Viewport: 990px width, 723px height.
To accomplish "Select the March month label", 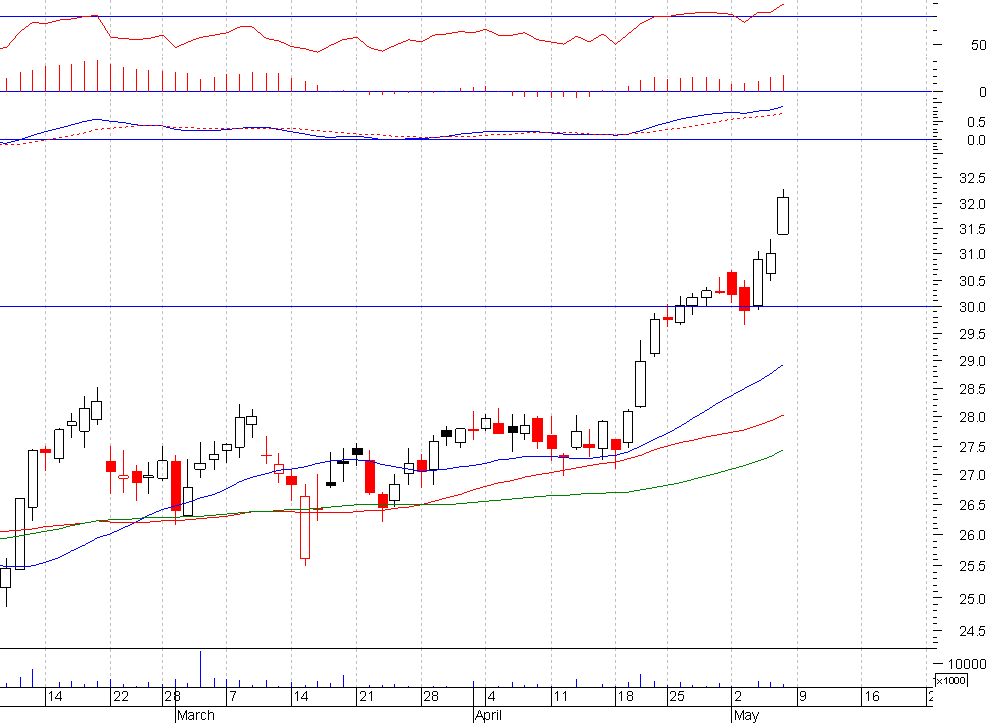I will (x=195, y=715).
